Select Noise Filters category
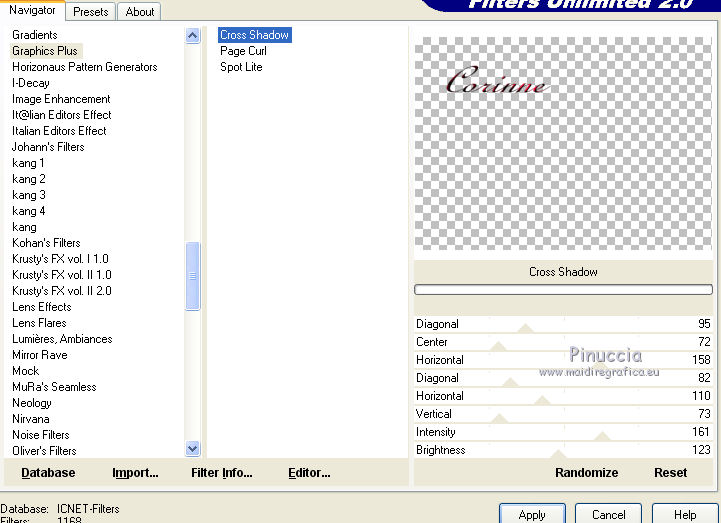 coord(40,435)
